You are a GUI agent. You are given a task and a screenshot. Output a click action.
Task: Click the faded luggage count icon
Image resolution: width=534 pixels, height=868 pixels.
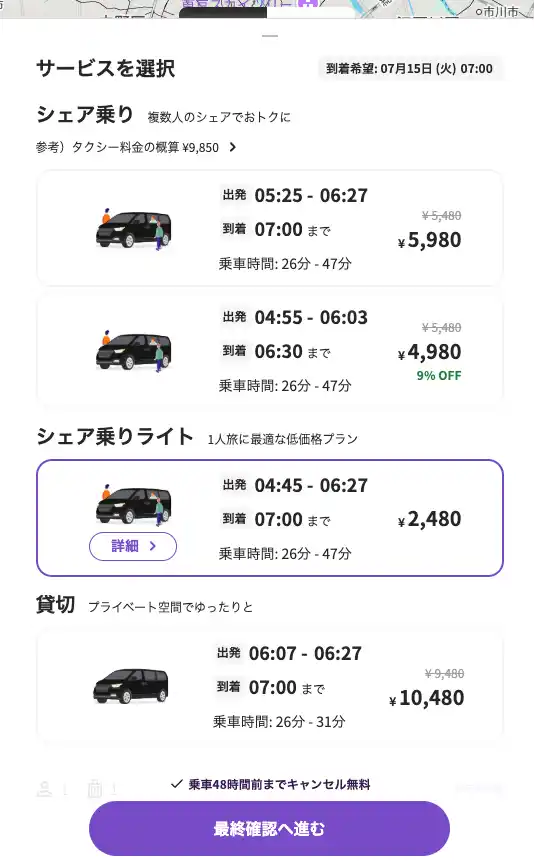(x=95, y=788)
